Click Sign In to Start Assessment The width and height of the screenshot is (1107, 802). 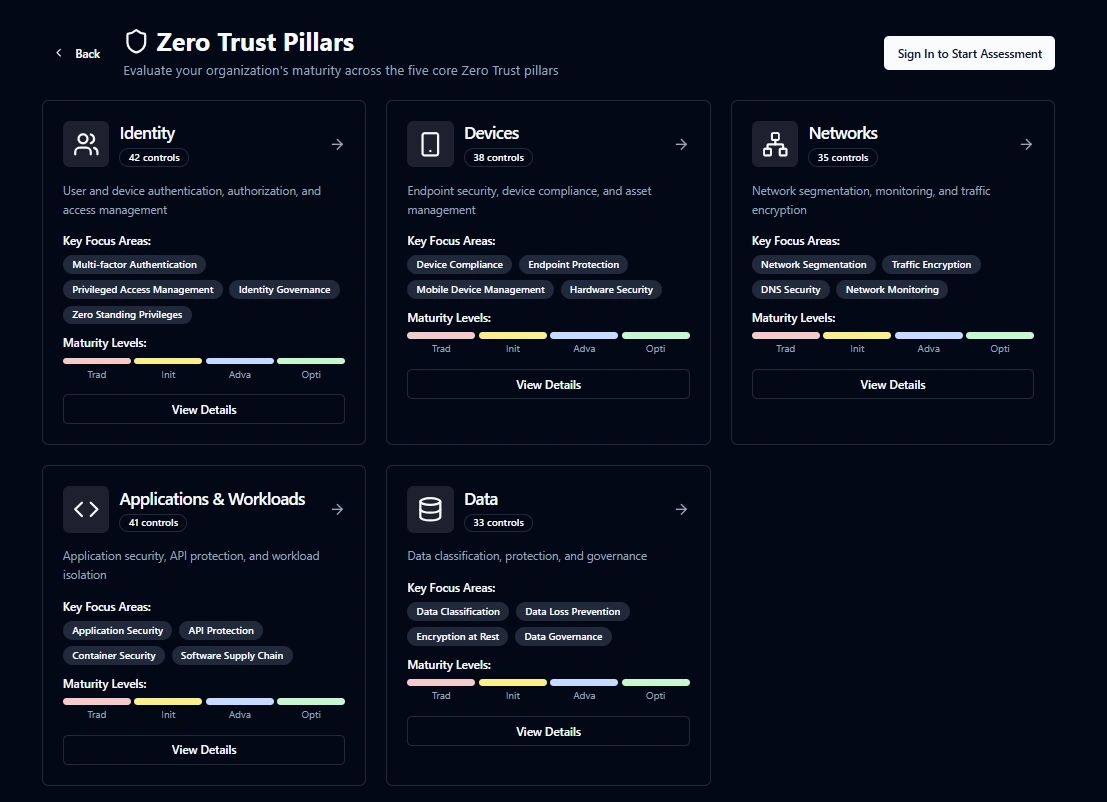point(969,54)
